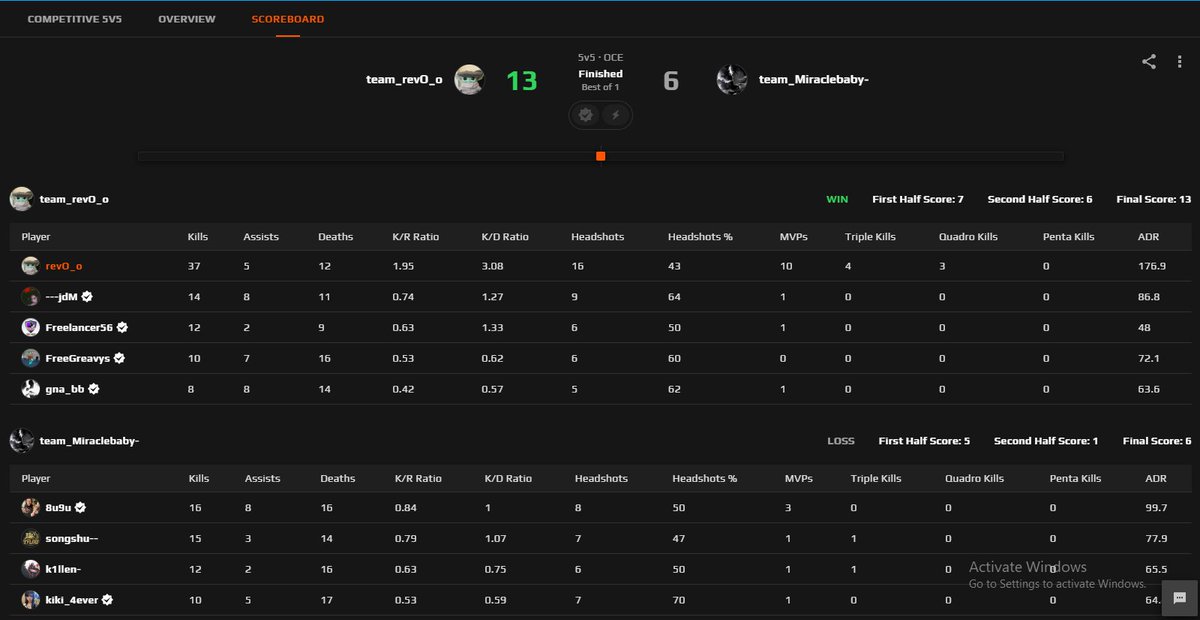Screen dimensions: 1200x620
Task: Click revO_o player avatar in scoreboard row
Action: (x=31, y=266)
